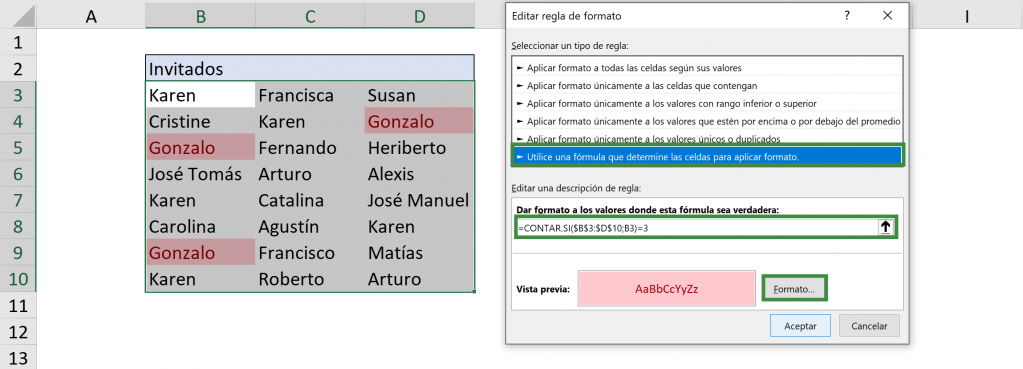Select row 6 header
This screenshot has height=369, width=1023.
[18, 175]
